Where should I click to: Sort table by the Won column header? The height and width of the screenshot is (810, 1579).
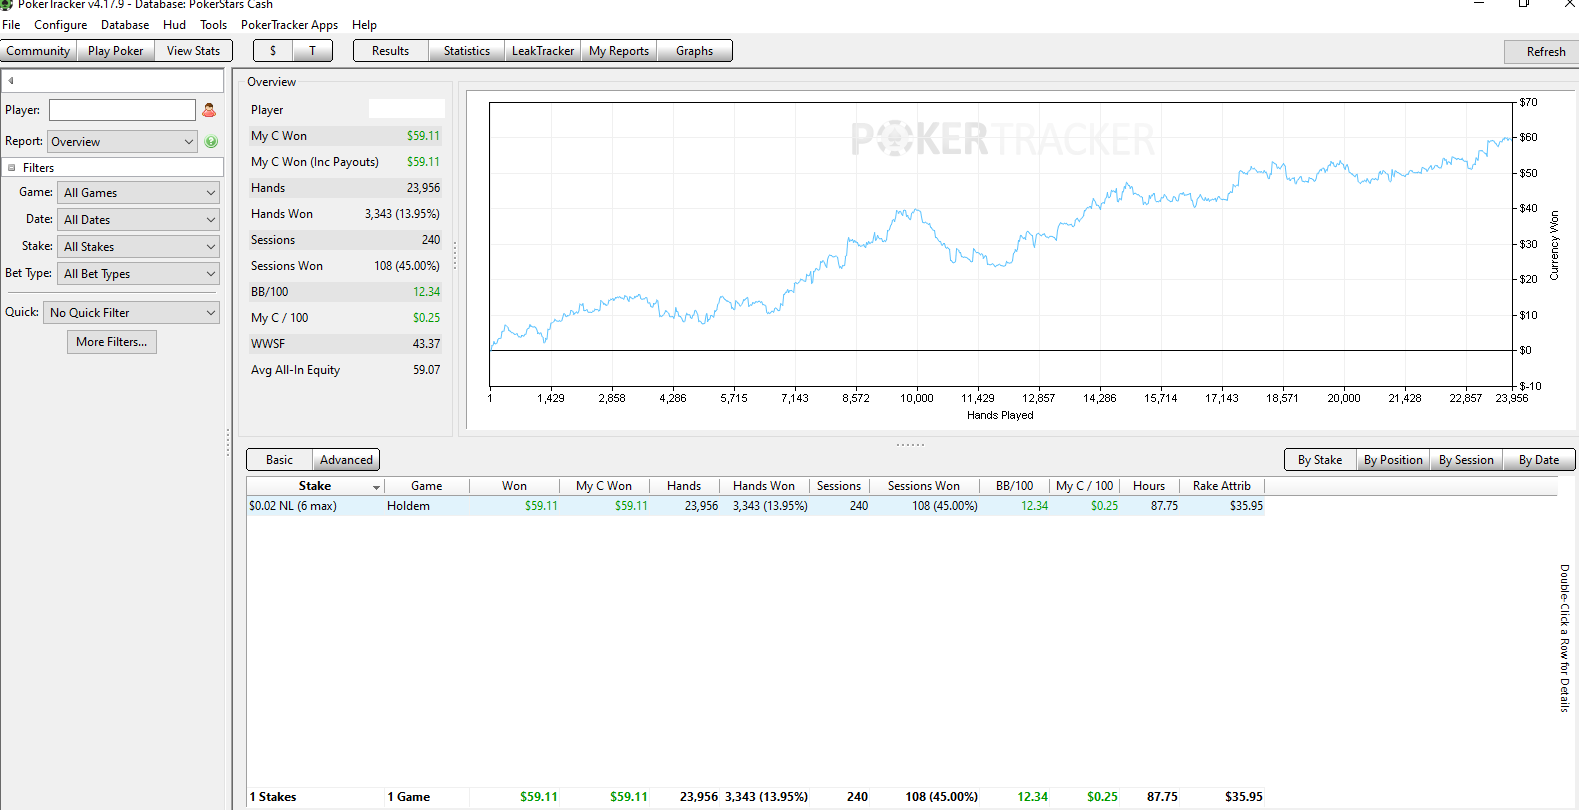pyautogui.click(x=514, y=486)
